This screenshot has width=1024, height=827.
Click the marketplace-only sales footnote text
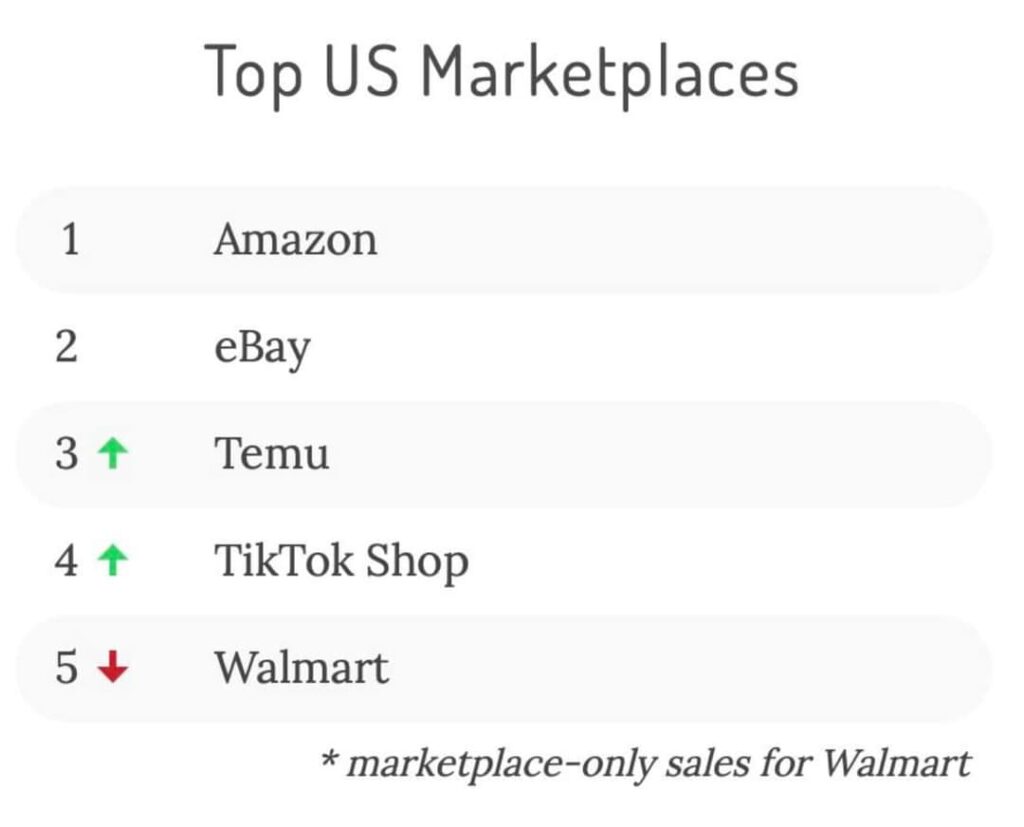(658, 763)
